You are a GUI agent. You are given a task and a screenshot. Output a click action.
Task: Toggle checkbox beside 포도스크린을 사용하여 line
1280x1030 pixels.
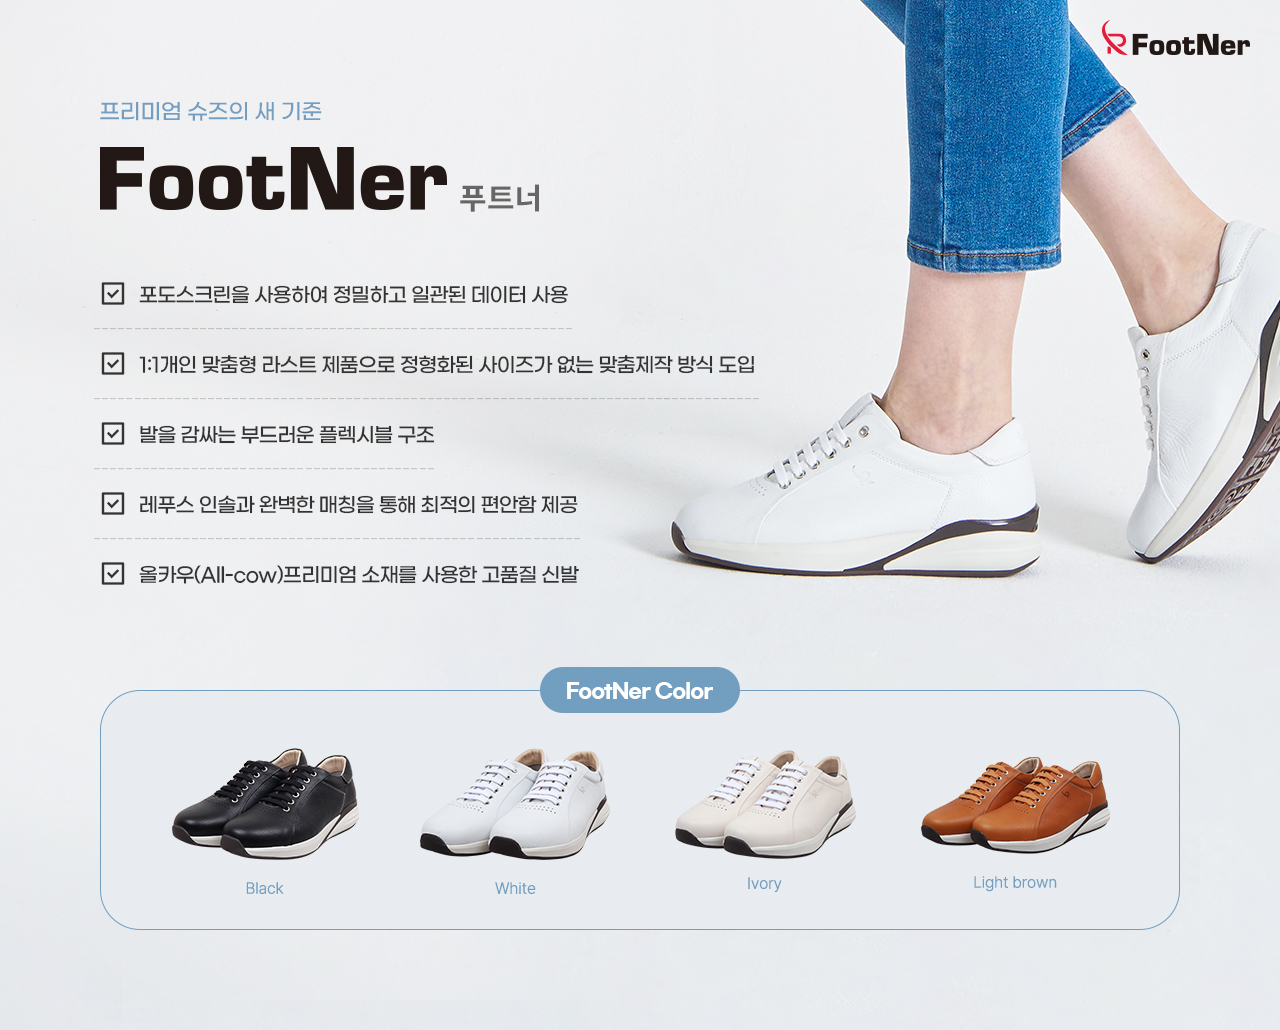click(x=113, y=294)
